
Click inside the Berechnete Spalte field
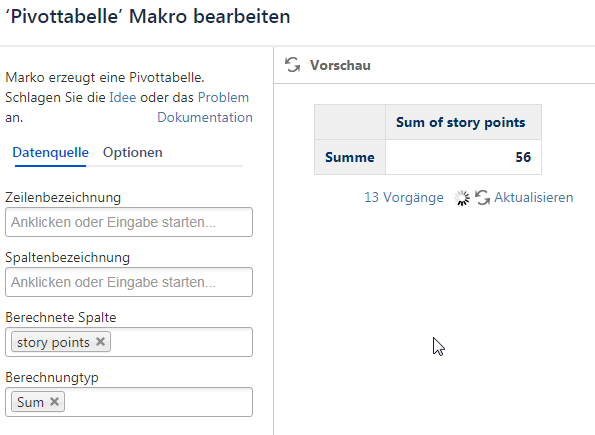point(180,342)
